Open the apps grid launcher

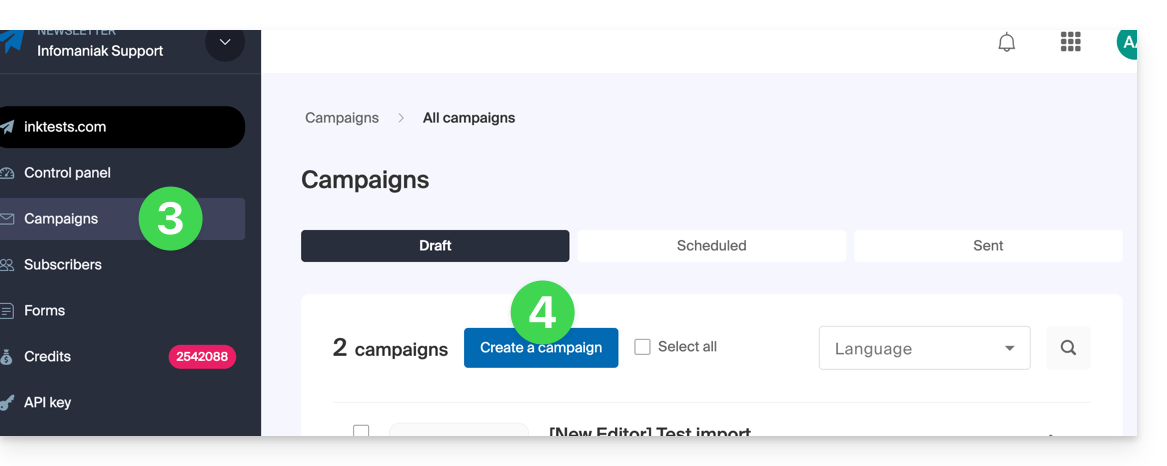click(x=1070, y=42)
